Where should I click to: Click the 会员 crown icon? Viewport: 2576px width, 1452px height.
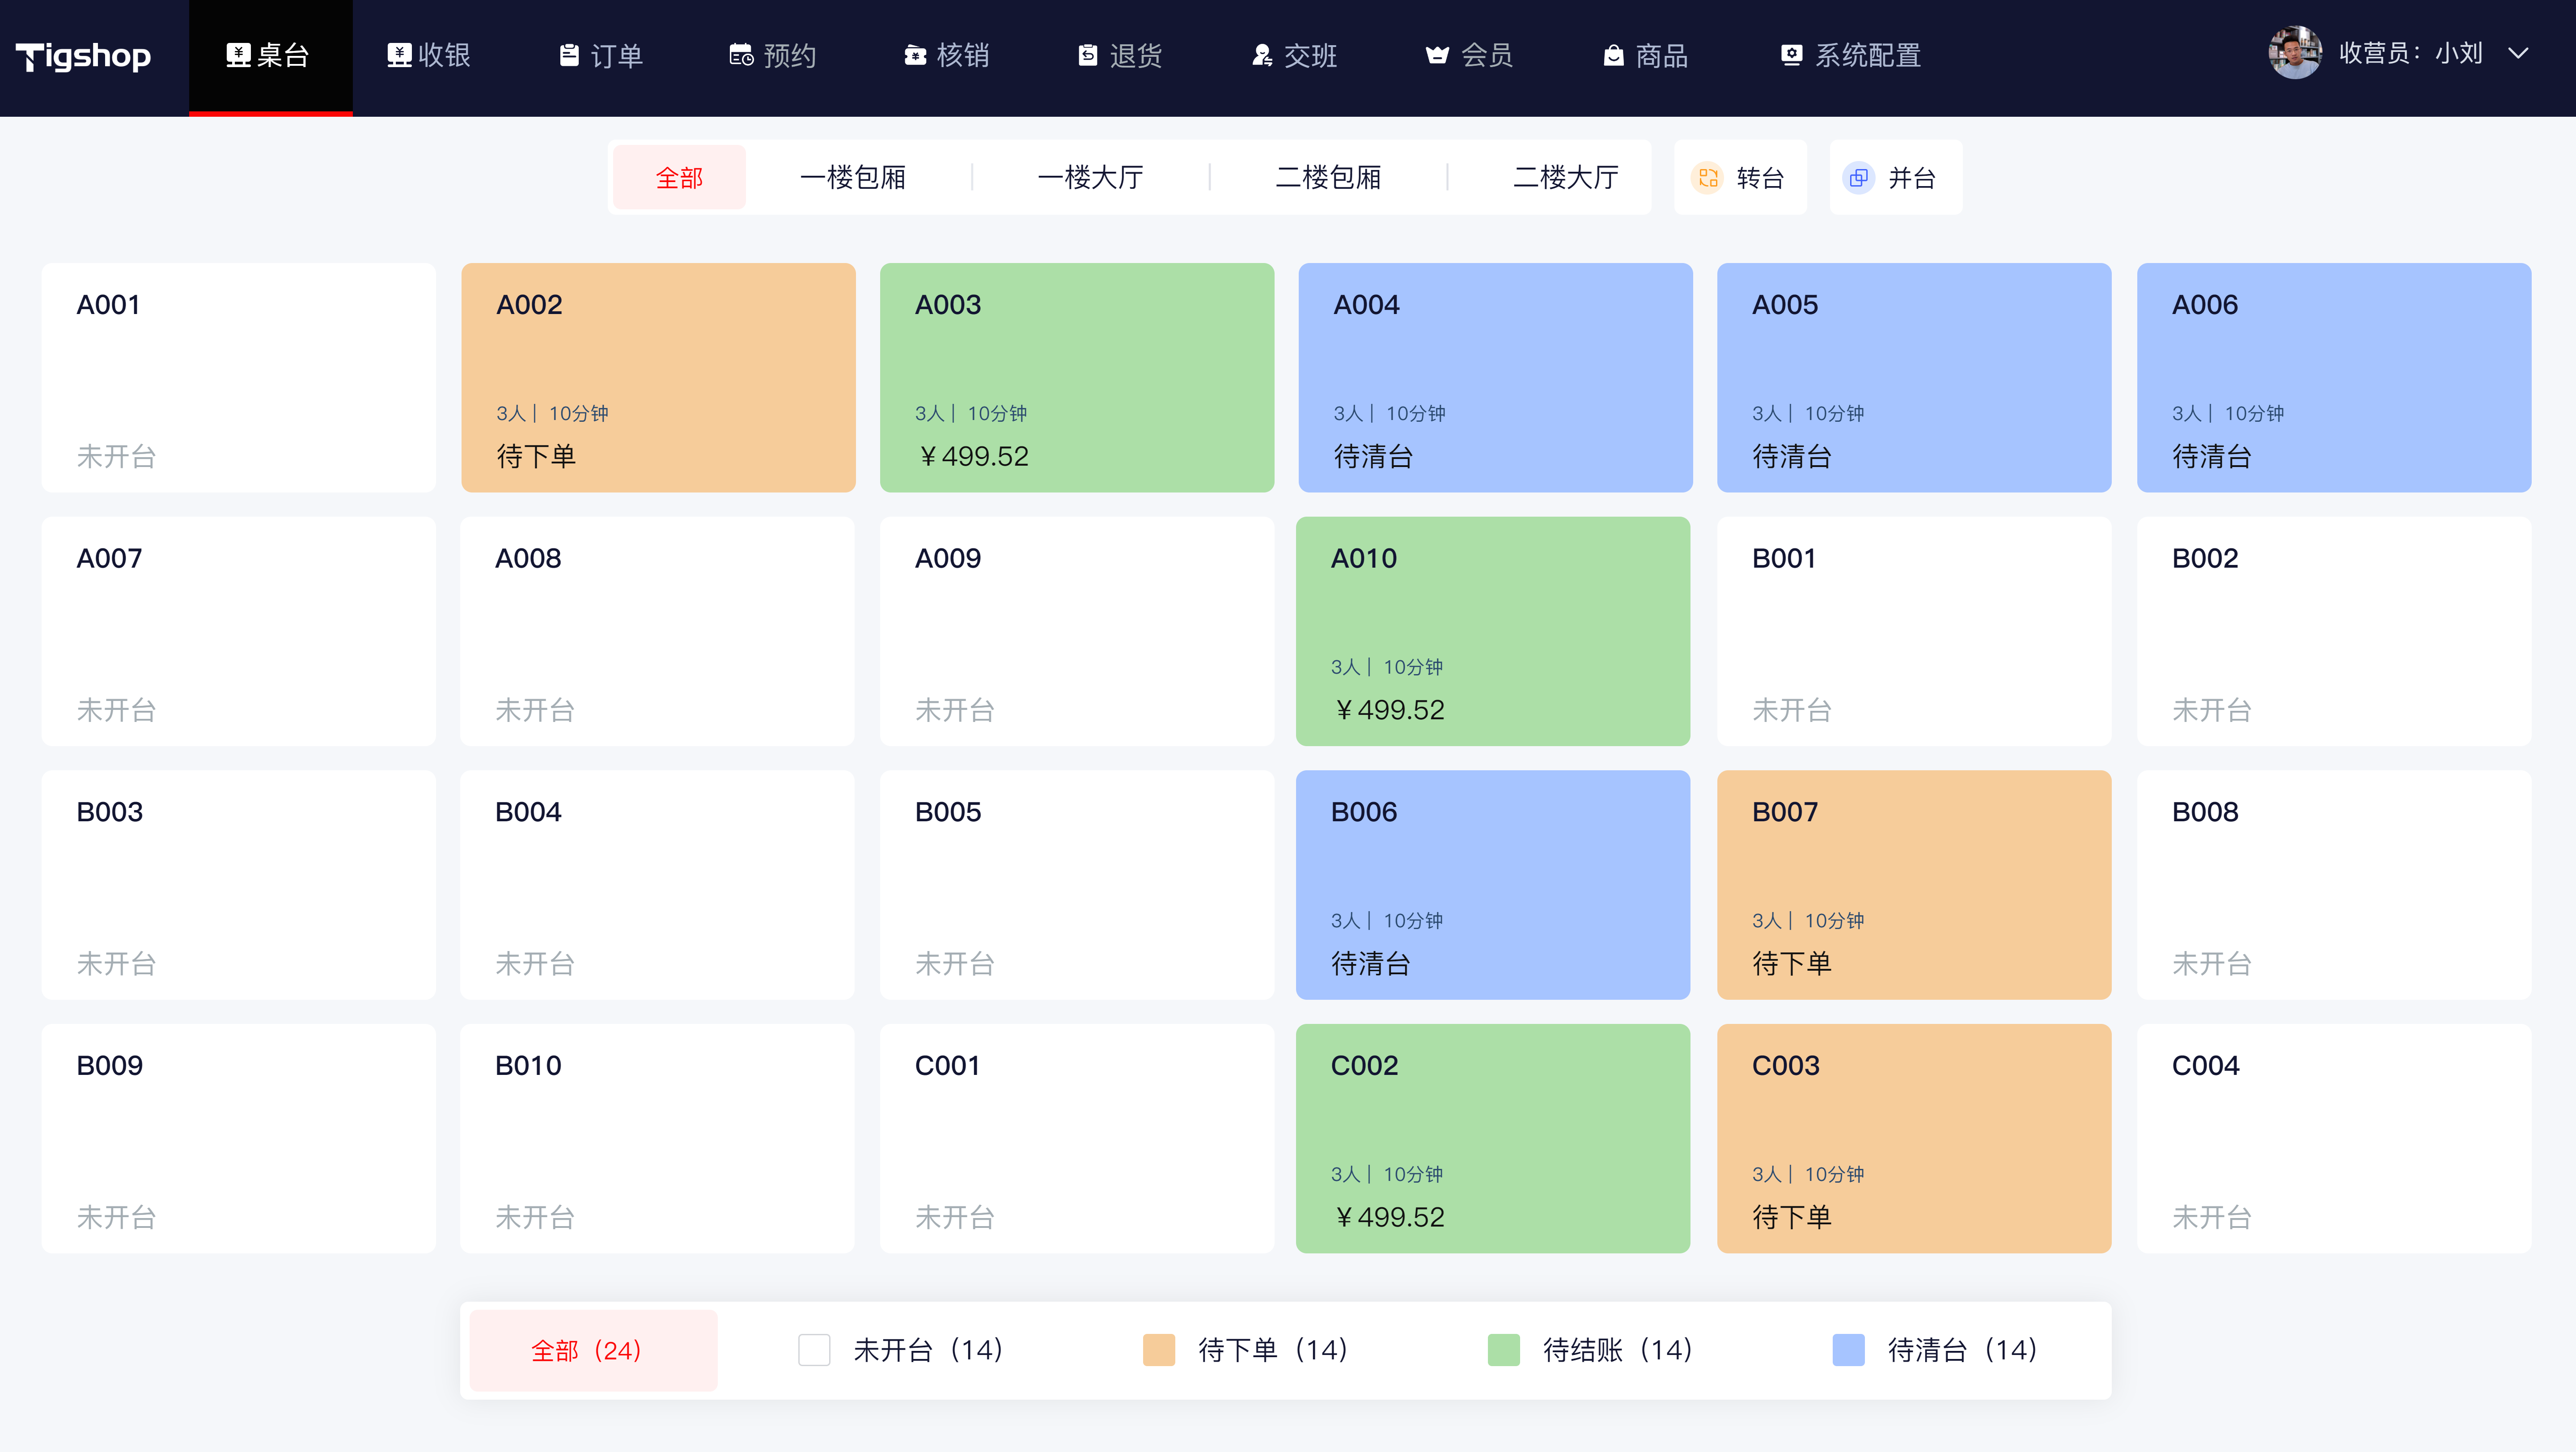(x=1437, y=55)
